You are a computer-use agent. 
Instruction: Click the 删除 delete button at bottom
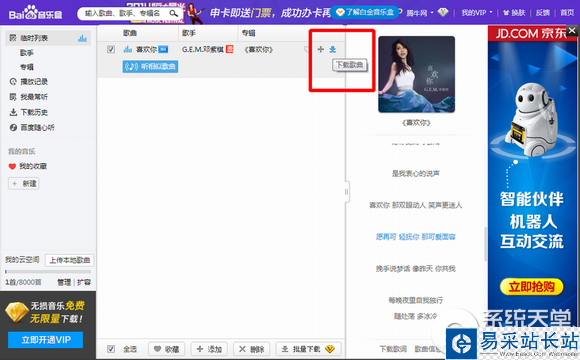click(x=252, y=349)
